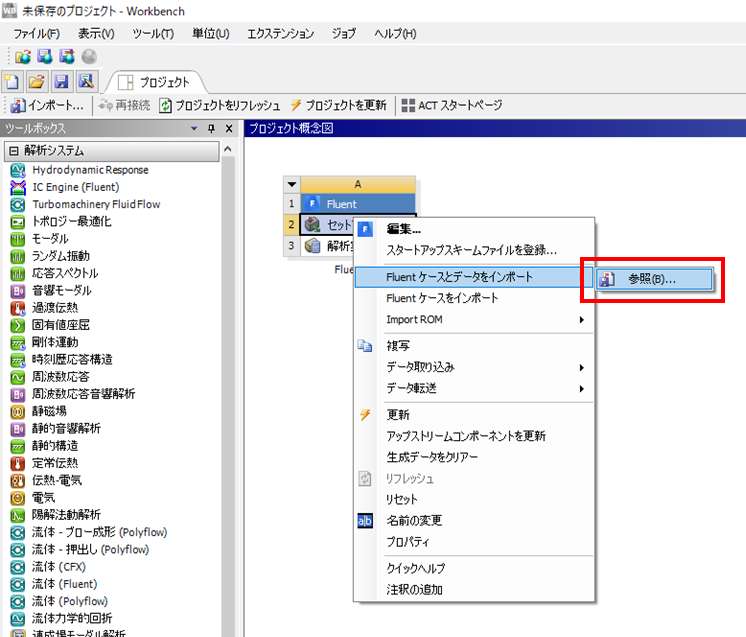Close the Toolbox panel
The image size is (746, 637).
tap(229, 128)
